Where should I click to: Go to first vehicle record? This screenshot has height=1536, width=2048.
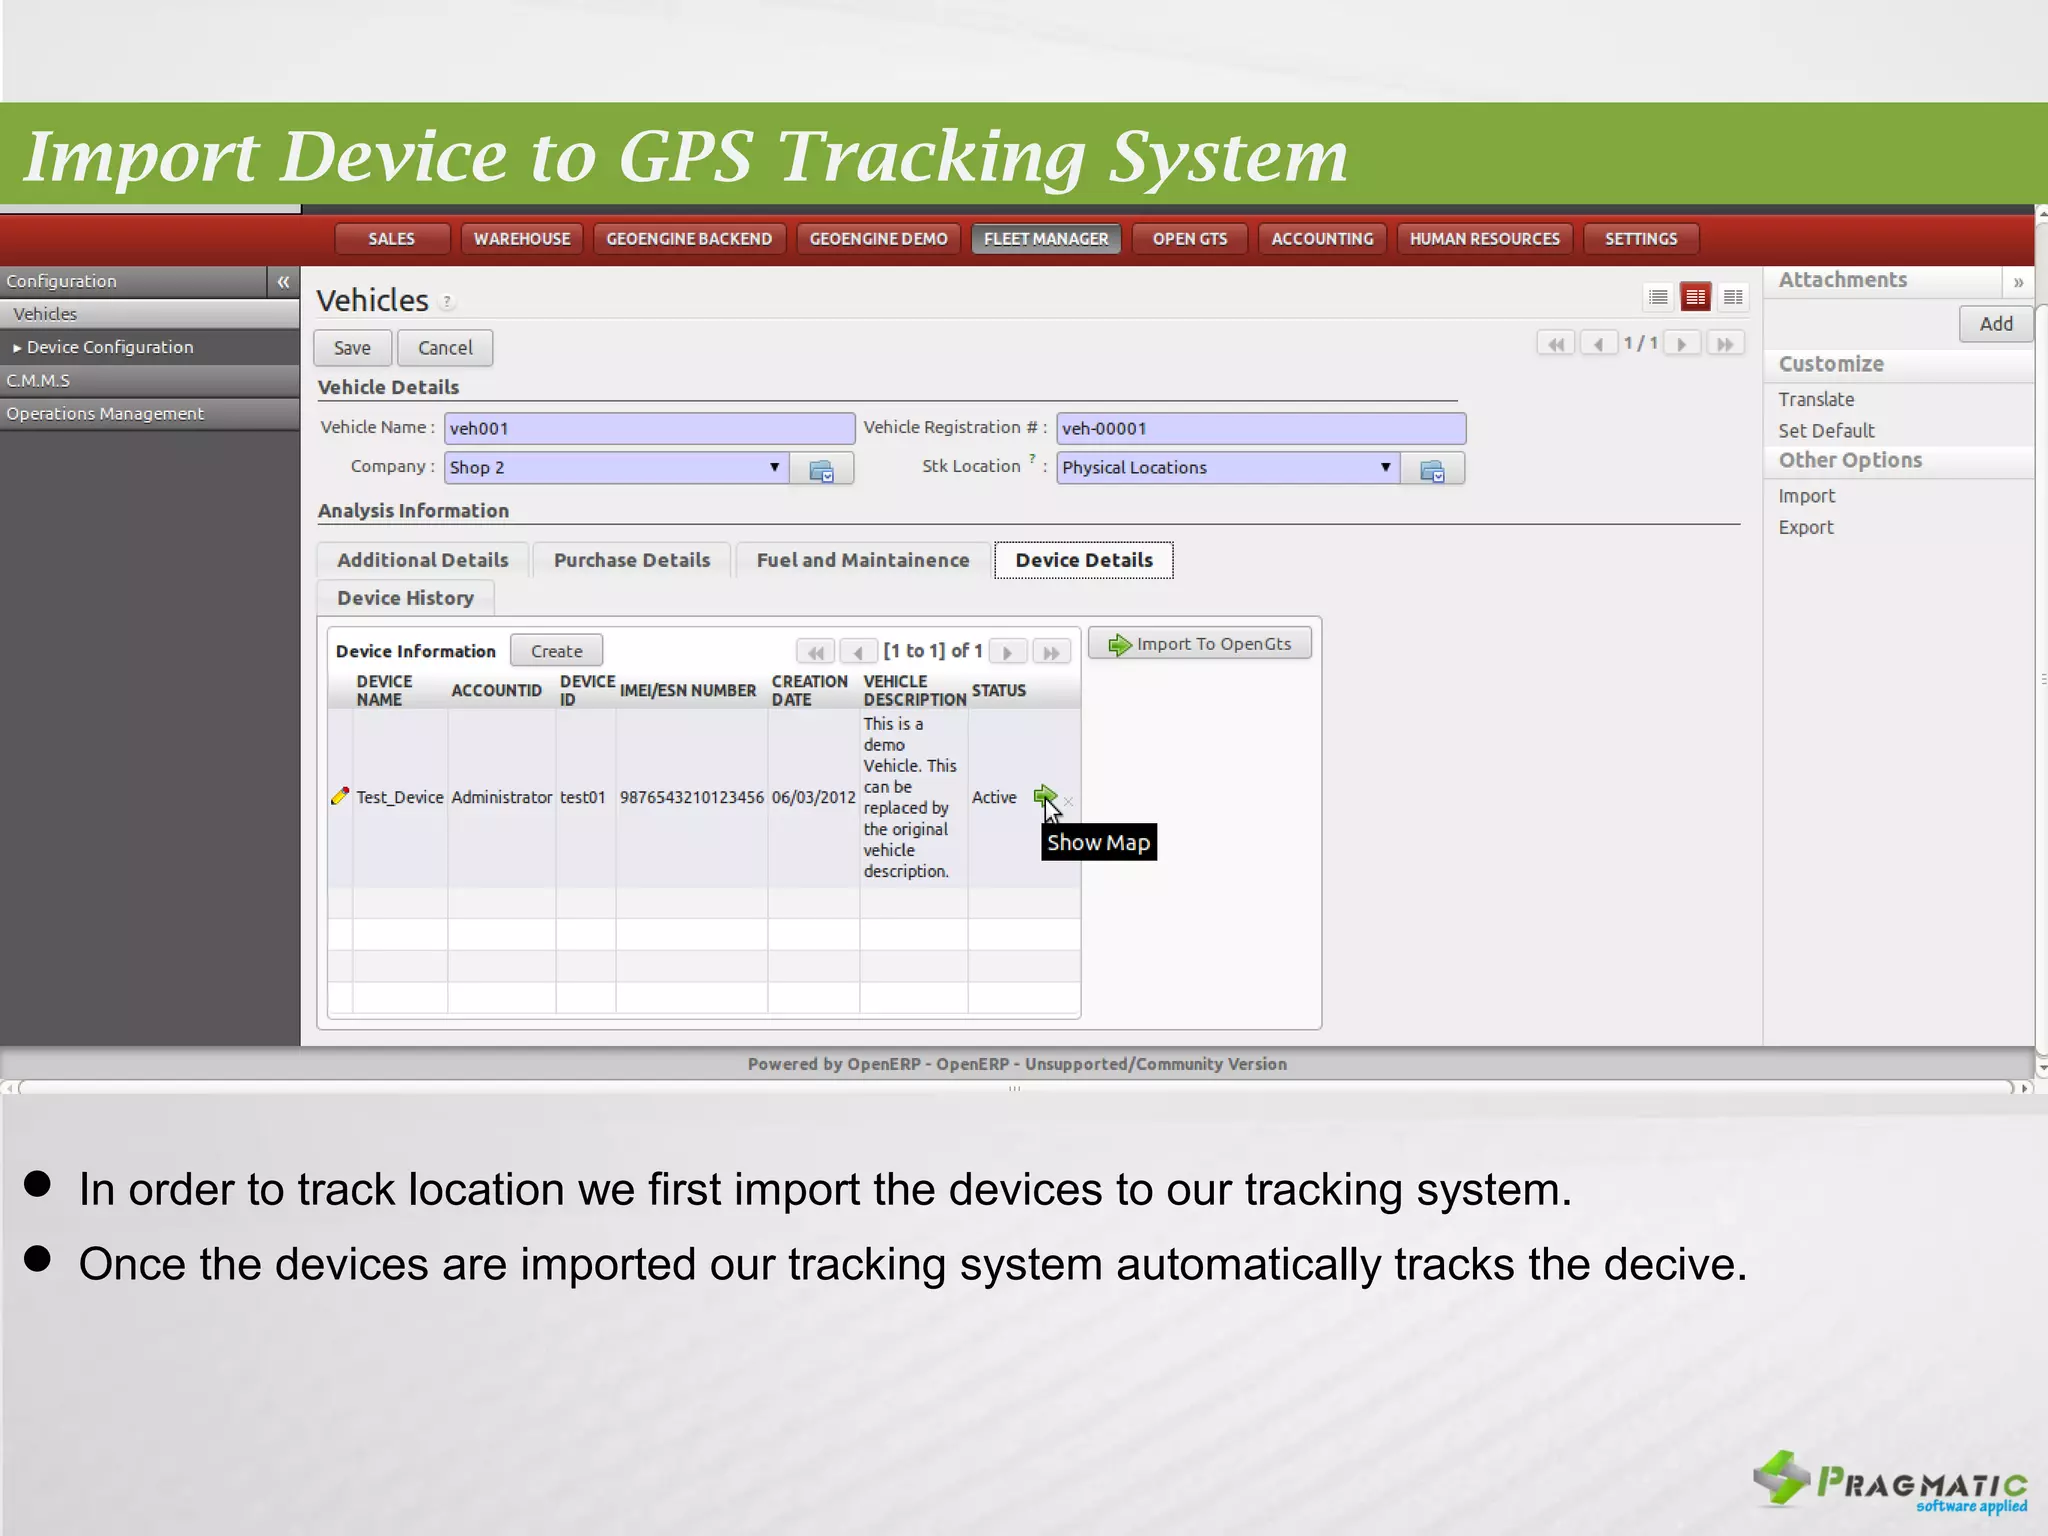(x=1556, y=344)
